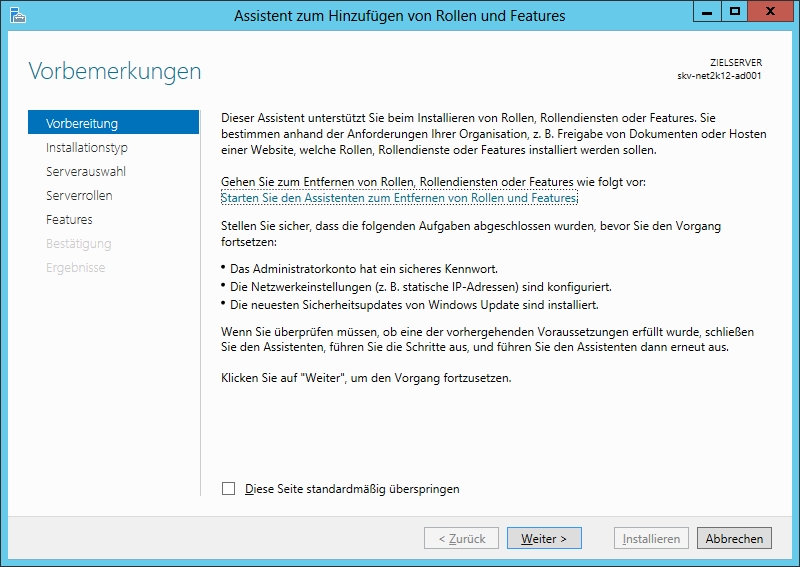Click the window title bar text
The image size is (800, 567).
pos(399,16)
